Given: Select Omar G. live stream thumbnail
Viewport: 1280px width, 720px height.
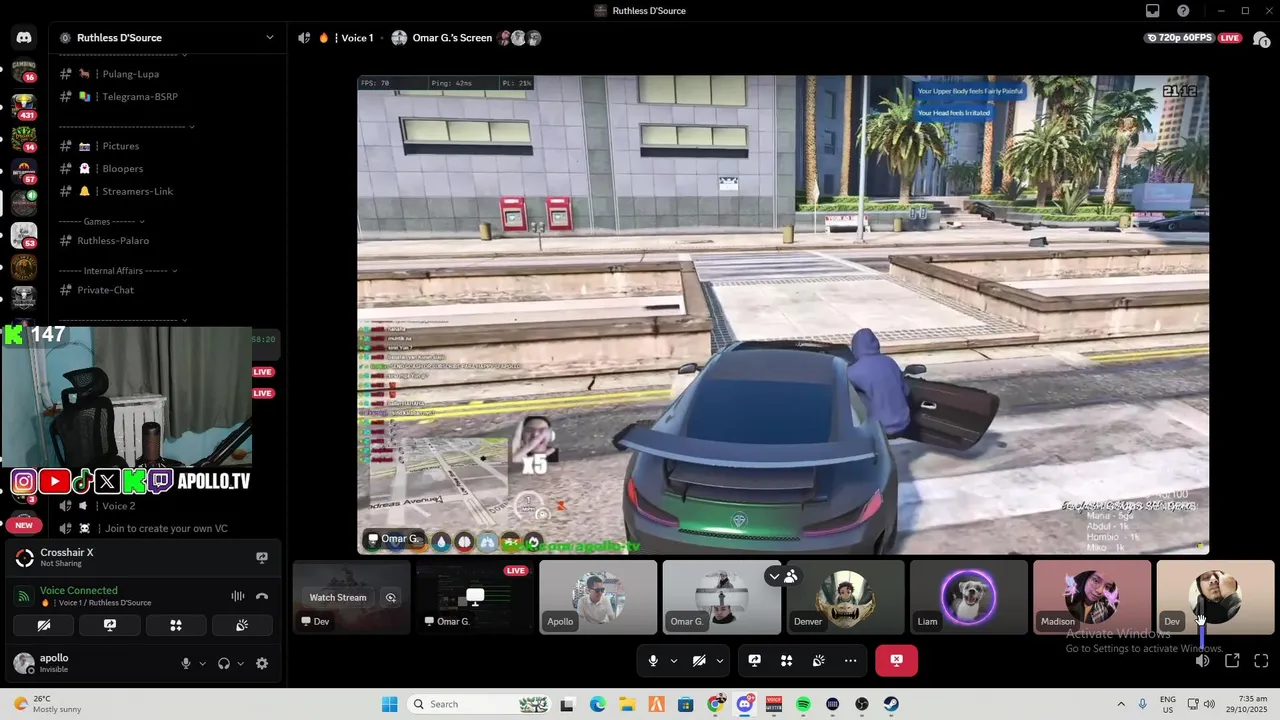Looking at the screenshot, I should 474,597.
